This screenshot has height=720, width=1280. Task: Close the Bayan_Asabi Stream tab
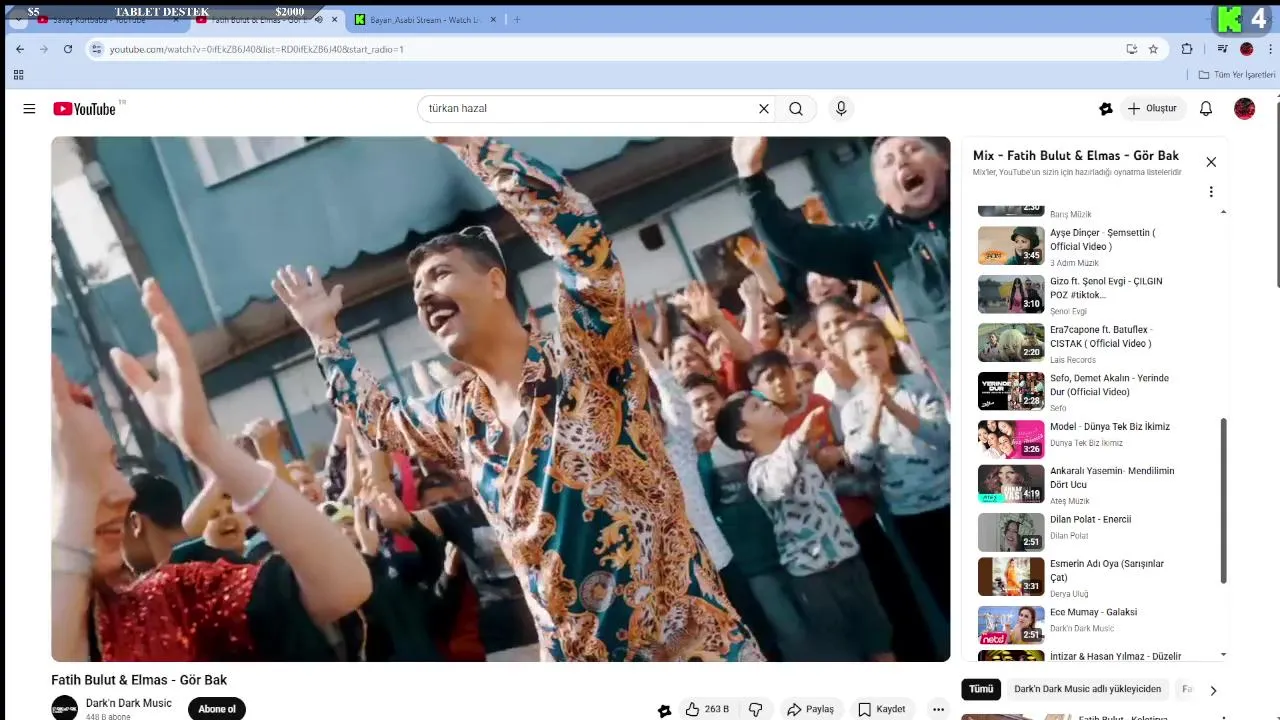[494, 20]
